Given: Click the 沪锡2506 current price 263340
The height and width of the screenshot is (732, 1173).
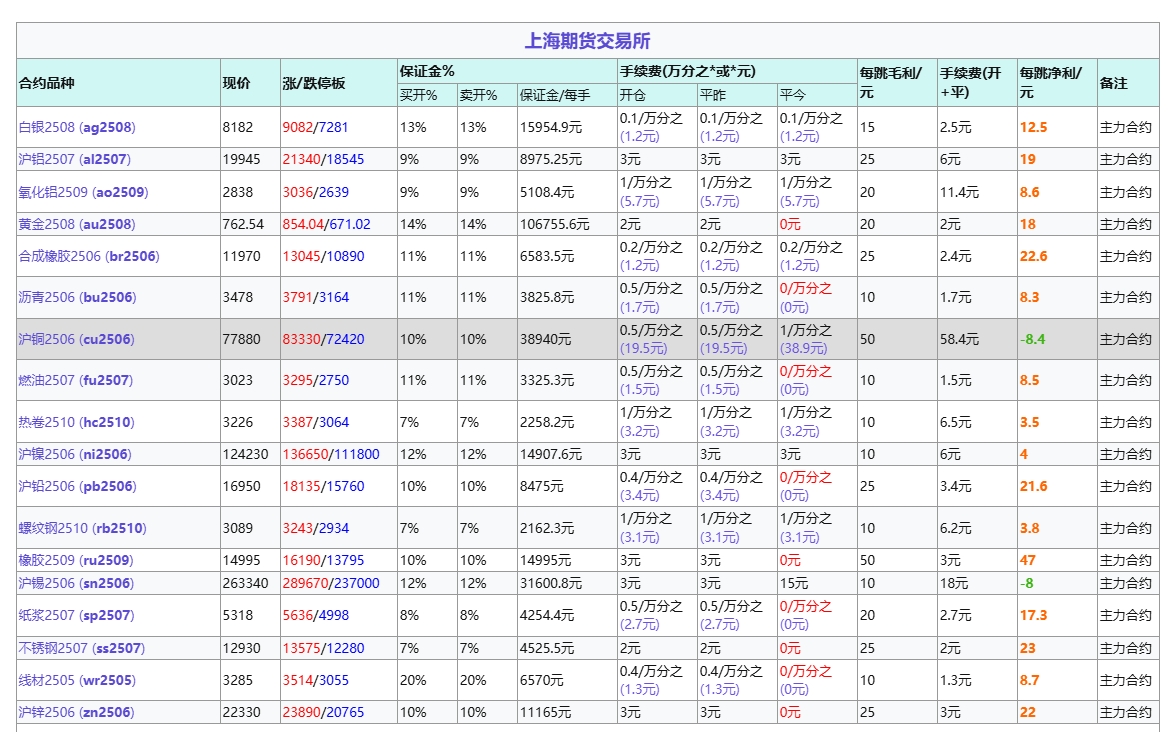Looking at the screenshot, I should tap(245, 584).
